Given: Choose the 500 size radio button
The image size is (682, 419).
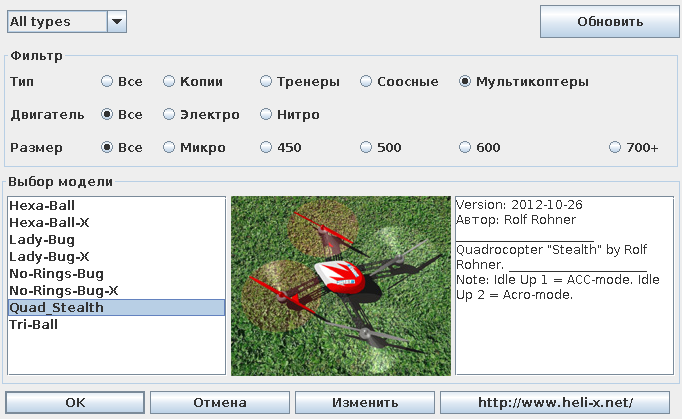Looking at the screenshot, I should [x=366, y=147].
